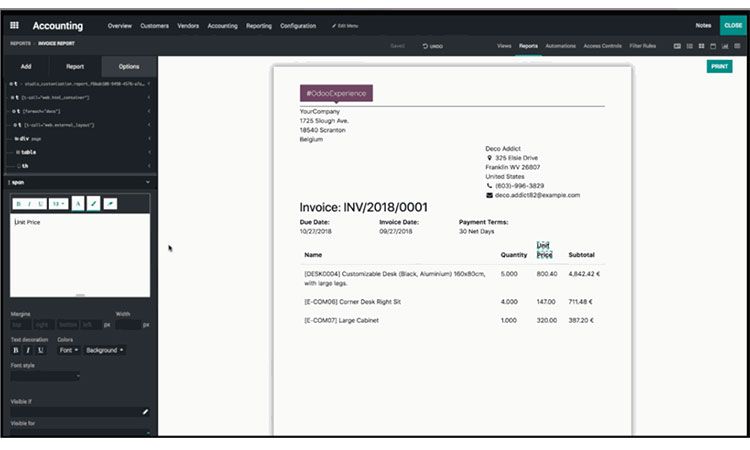Switch to list view icon
750x450 pixels.
[689, 46]
